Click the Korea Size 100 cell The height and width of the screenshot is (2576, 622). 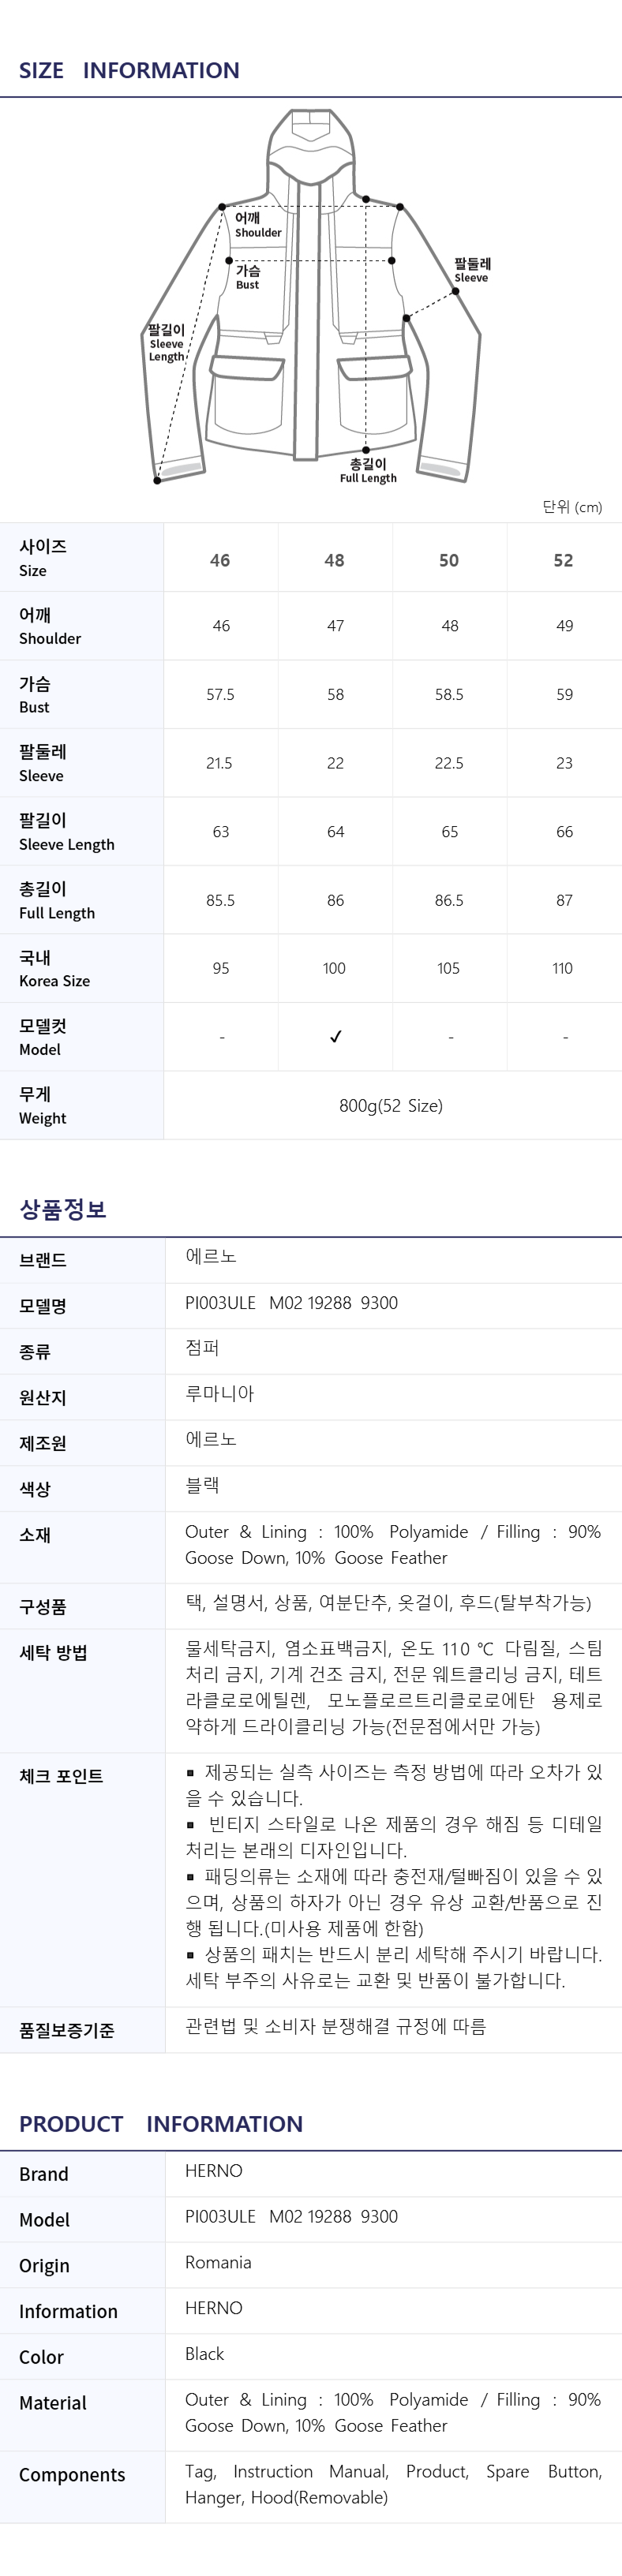pyautogui.click(x=334, y=968)
